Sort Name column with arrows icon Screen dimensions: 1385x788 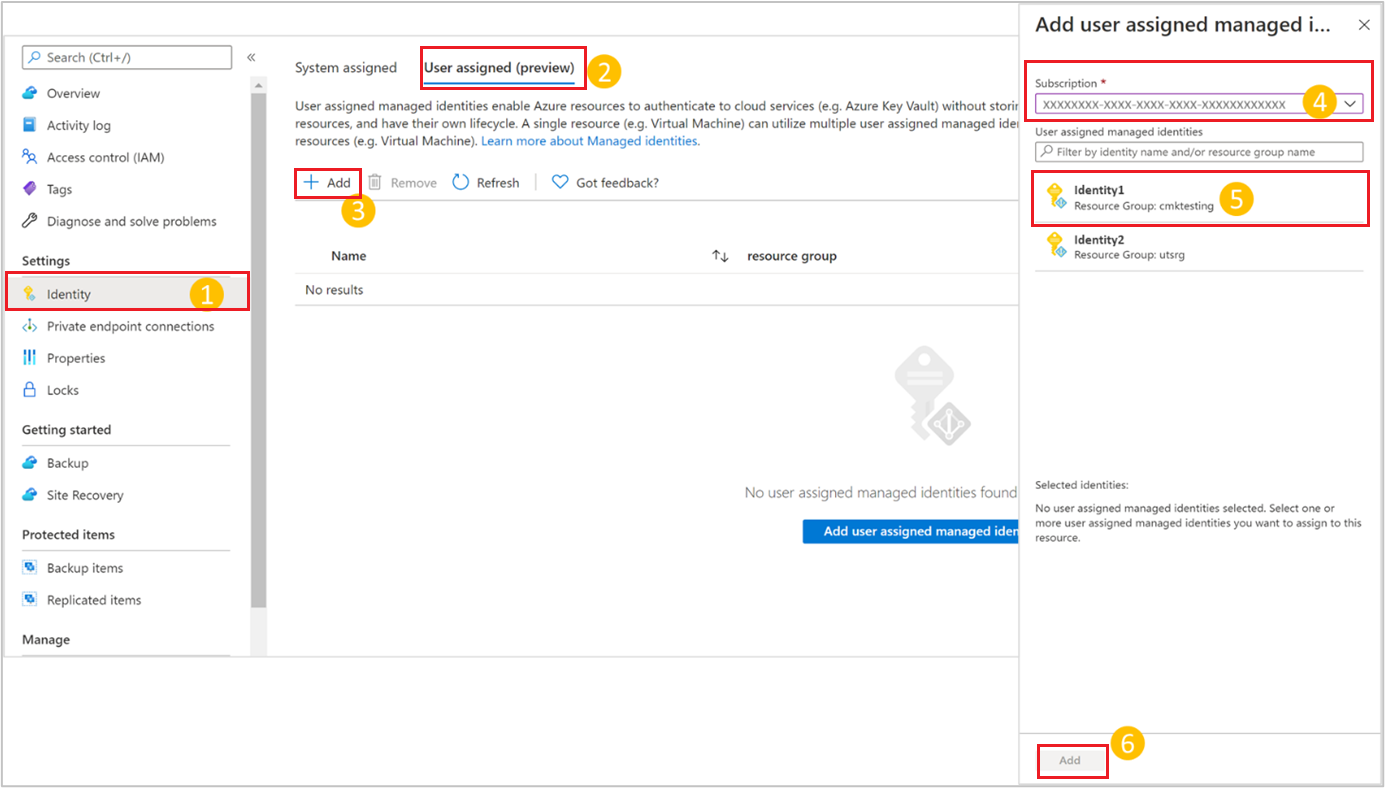(720, 256)
